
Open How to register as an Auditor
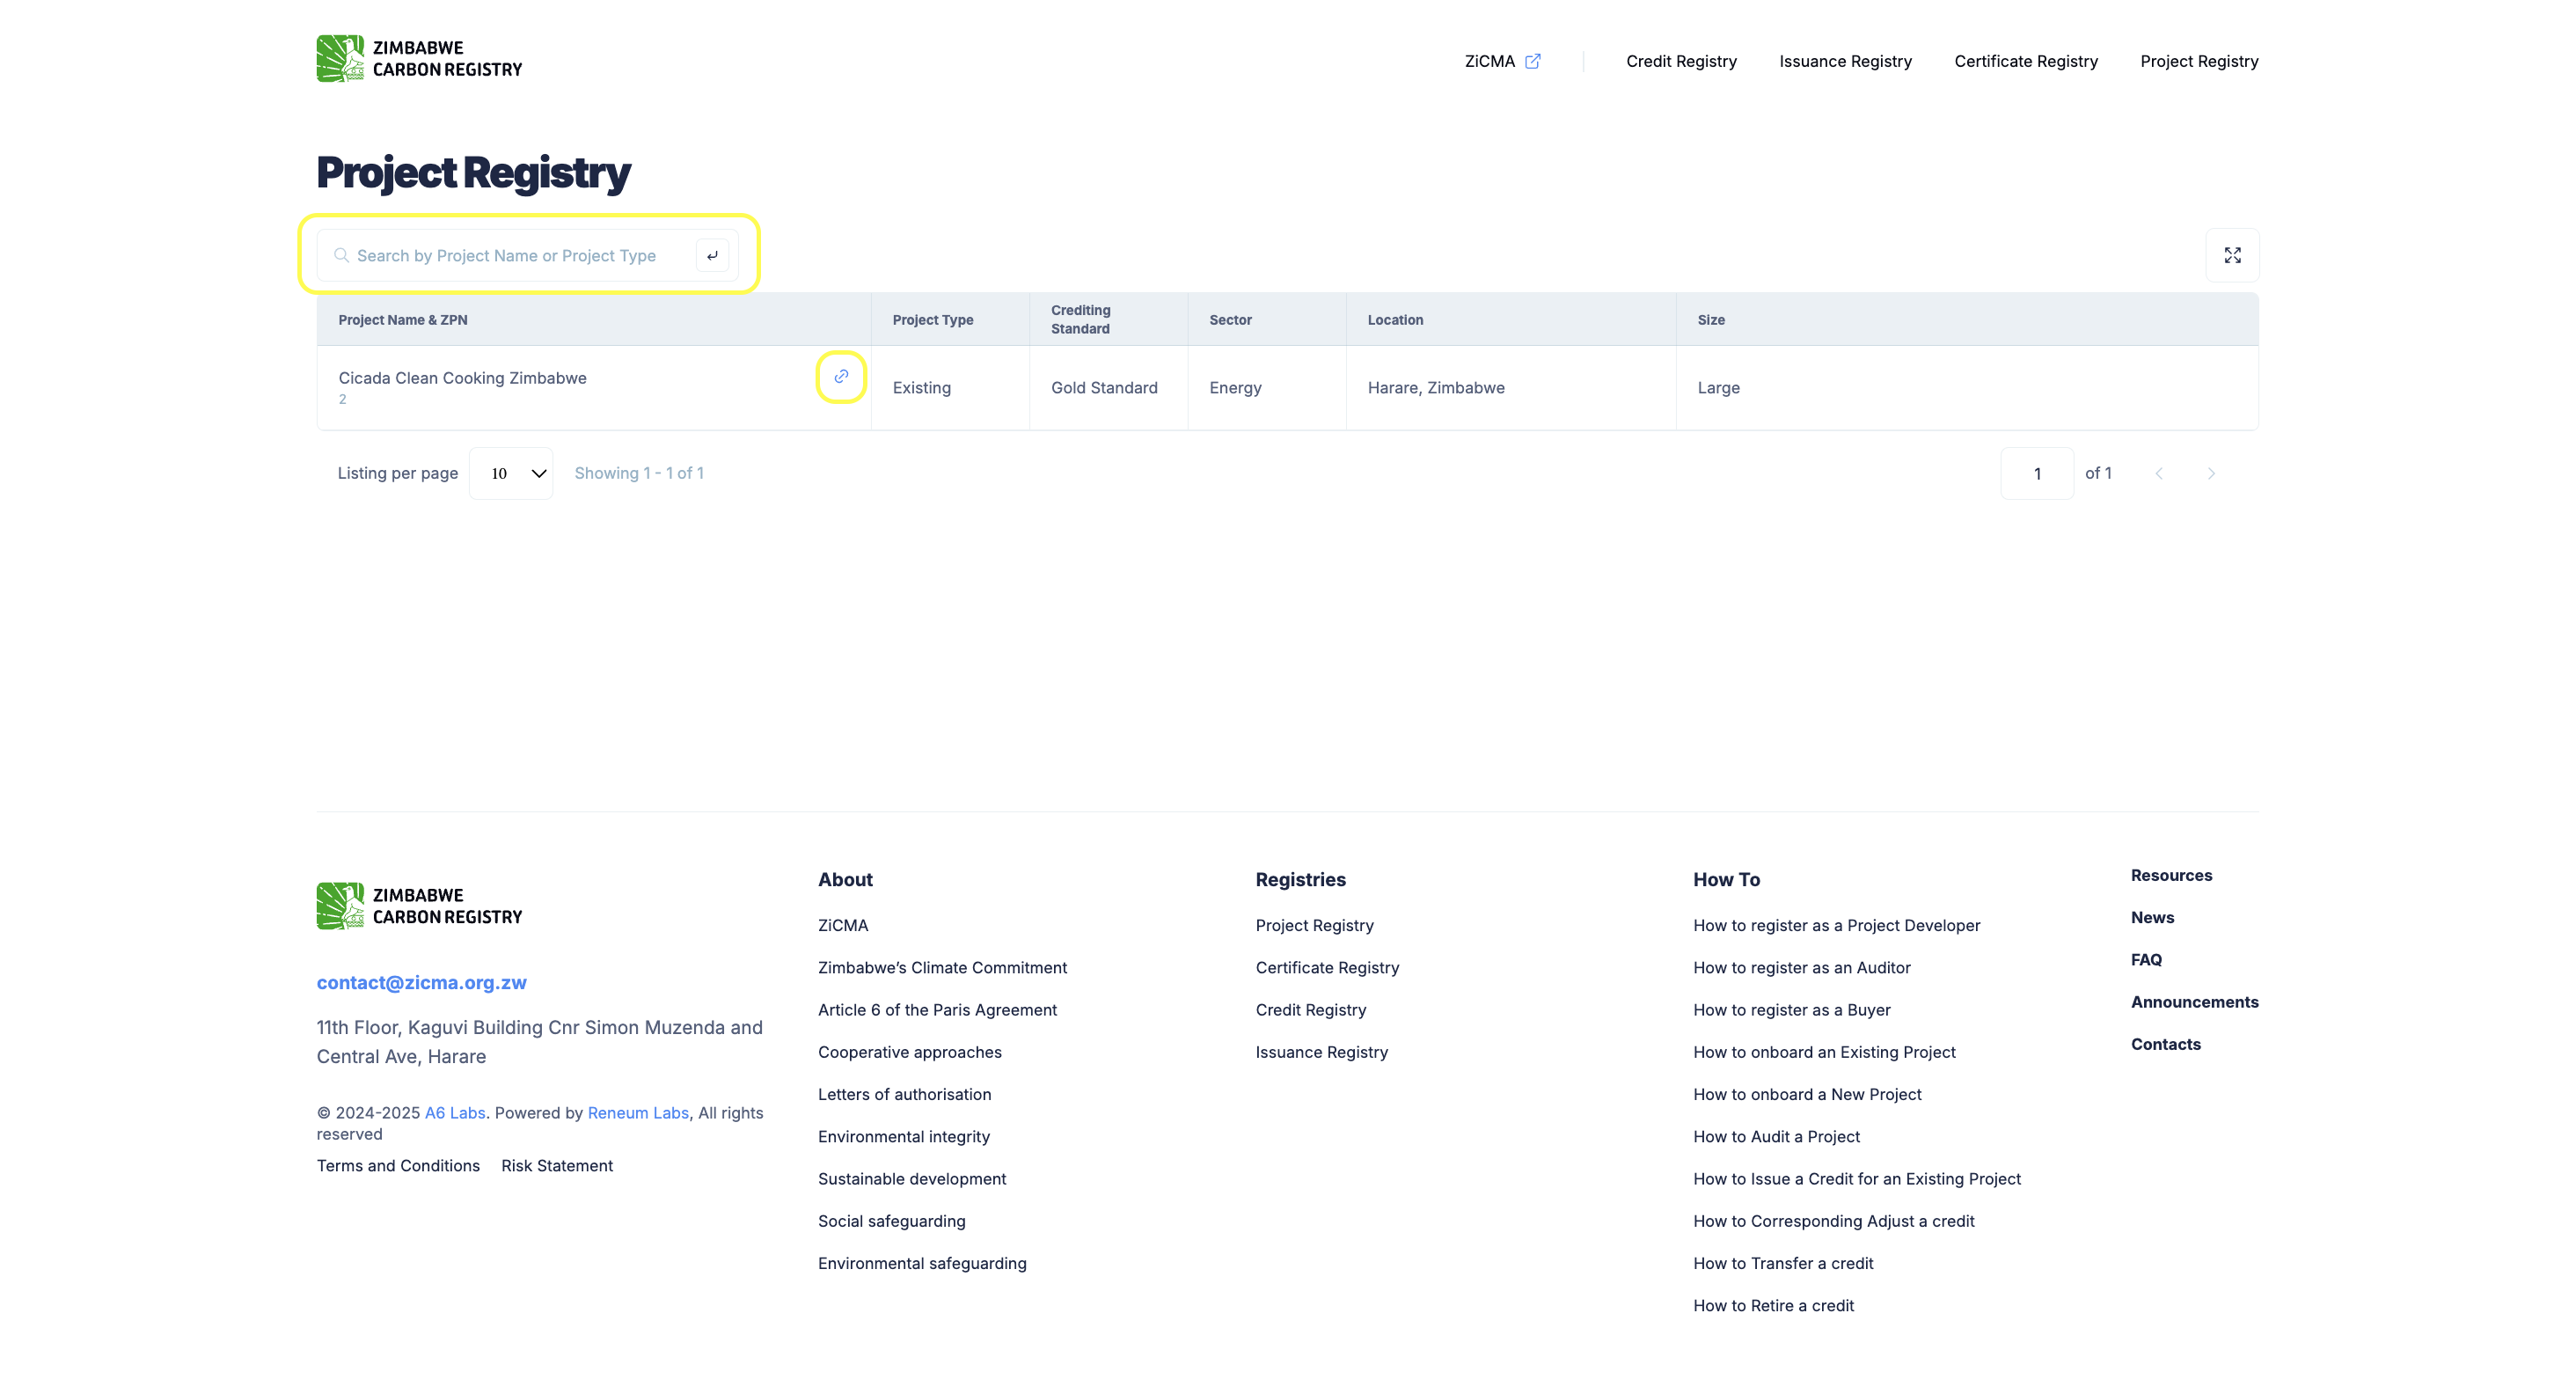[x=1802, y=968]
